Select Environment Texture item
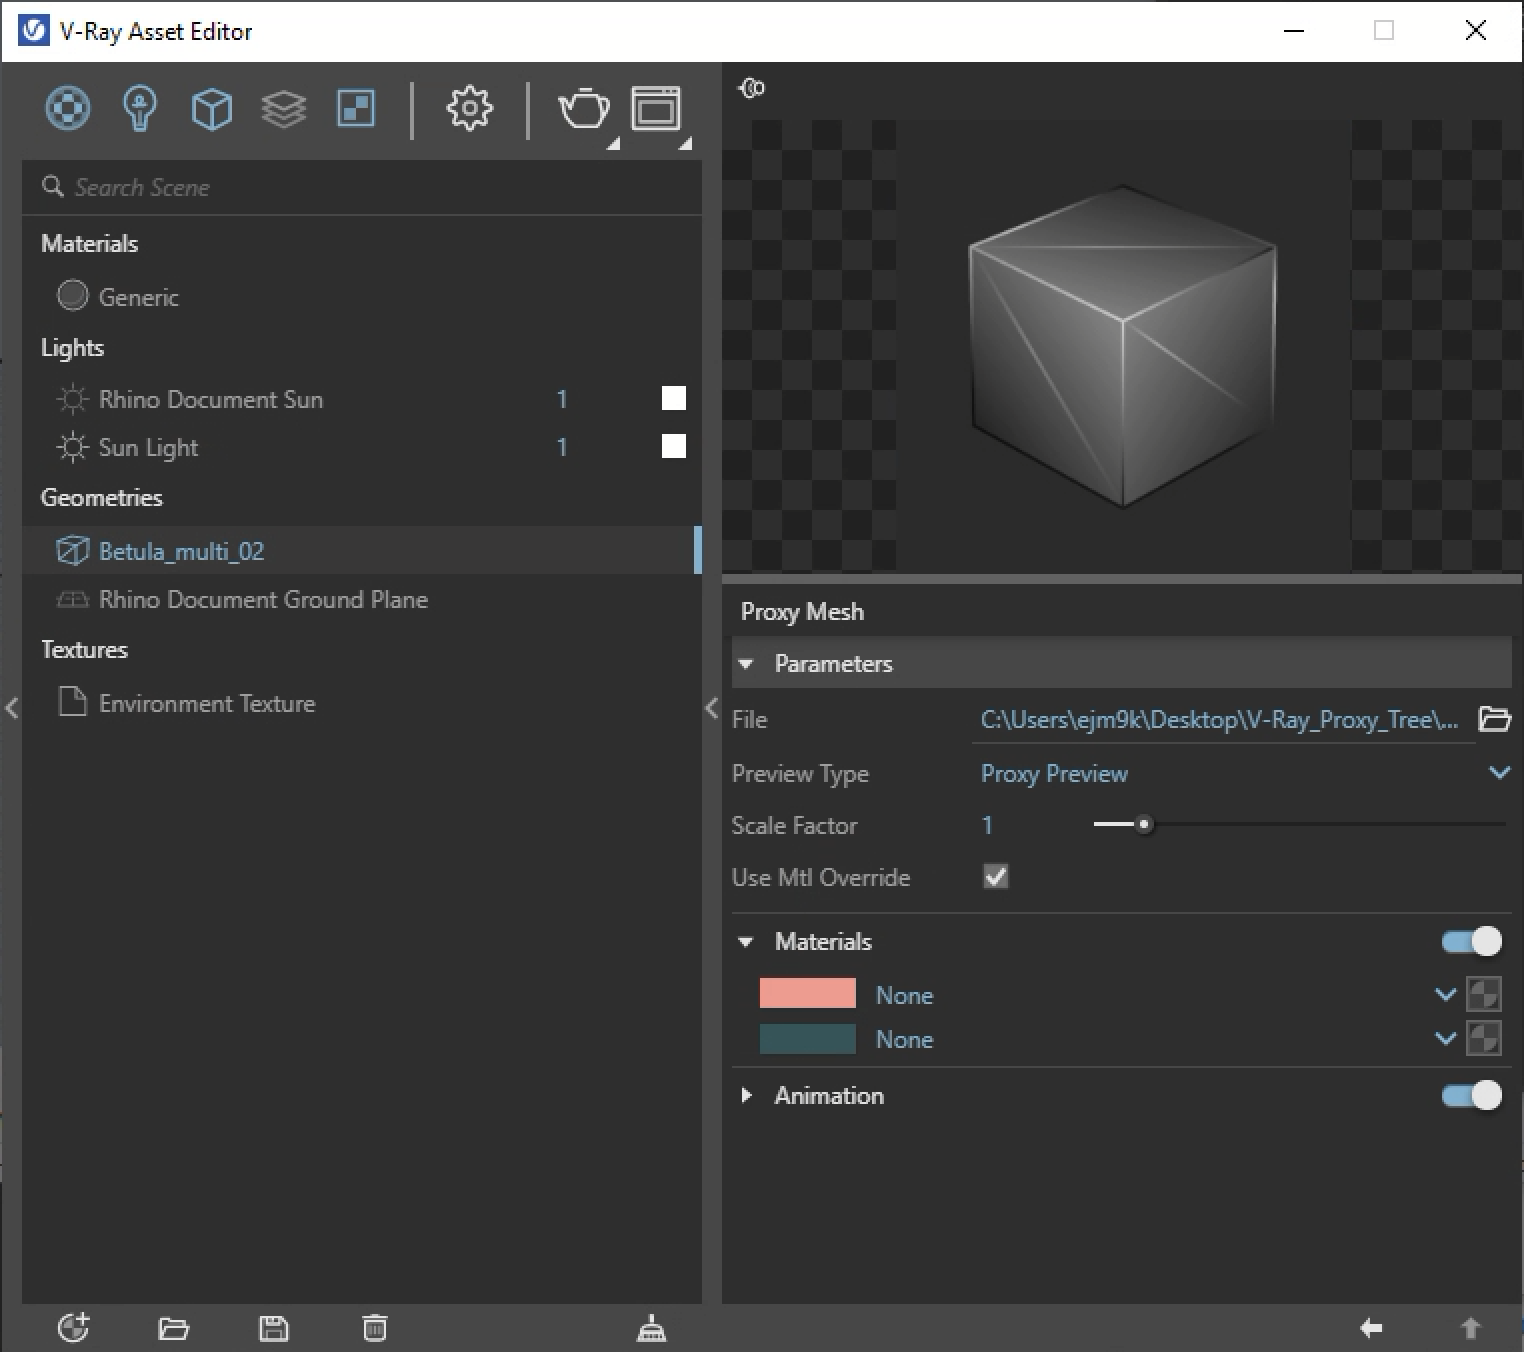Screen dimensions: 1524x1352 207,703
